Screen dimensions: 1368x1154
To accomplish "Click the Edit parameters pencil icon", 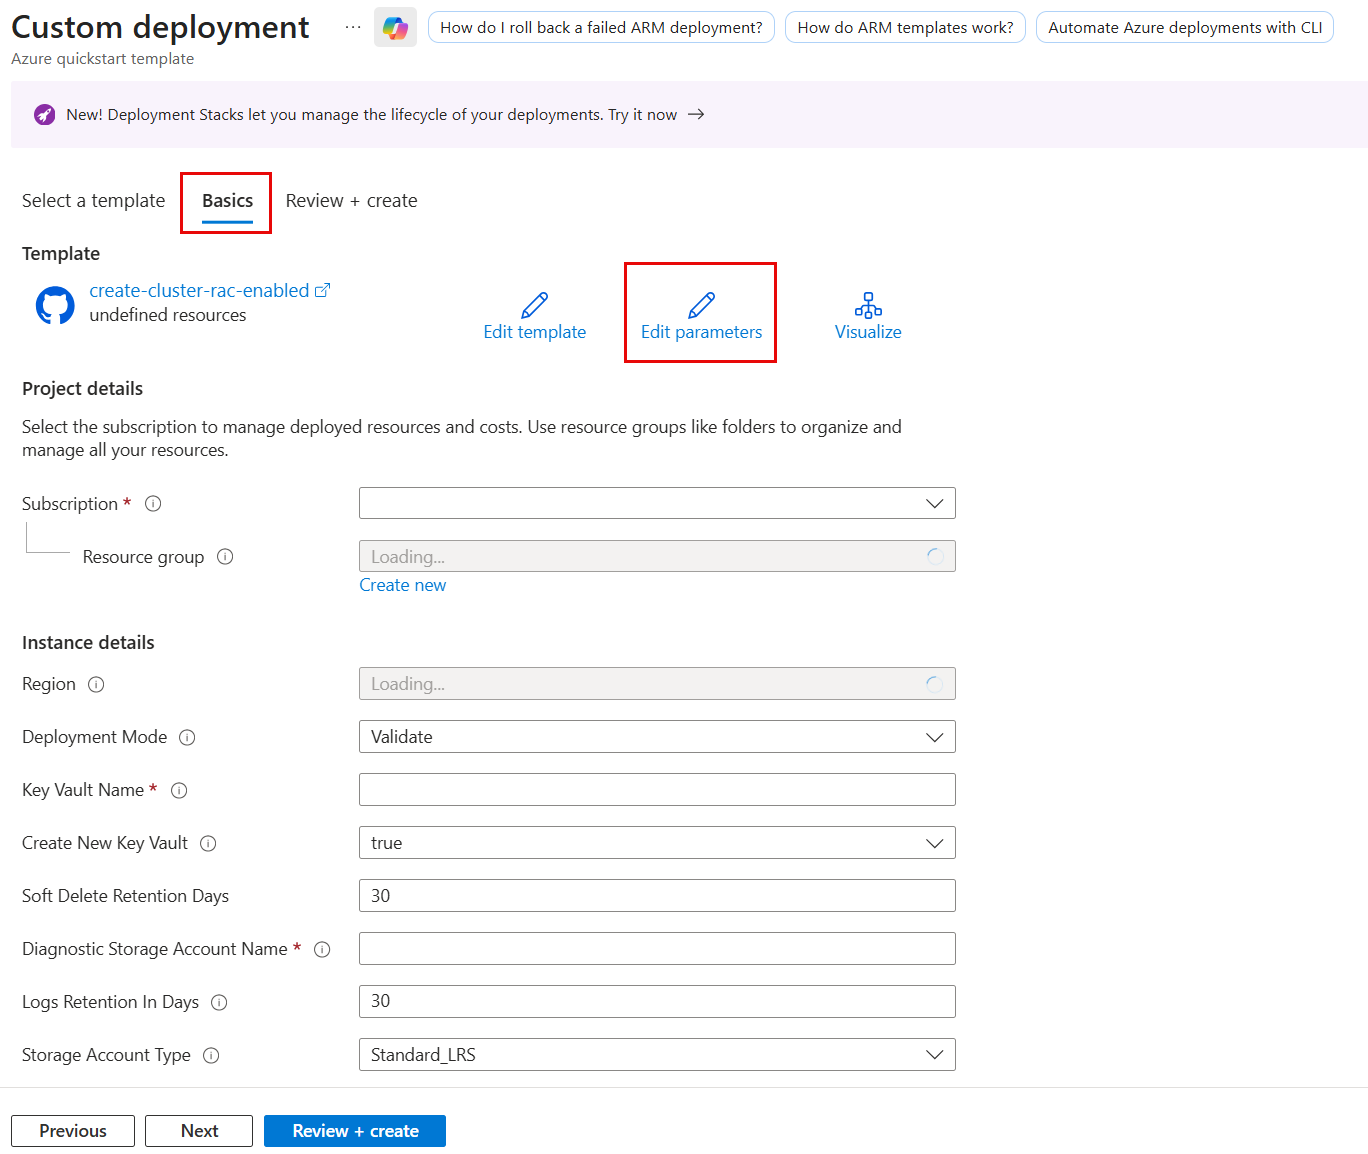I will click(701, 305).
